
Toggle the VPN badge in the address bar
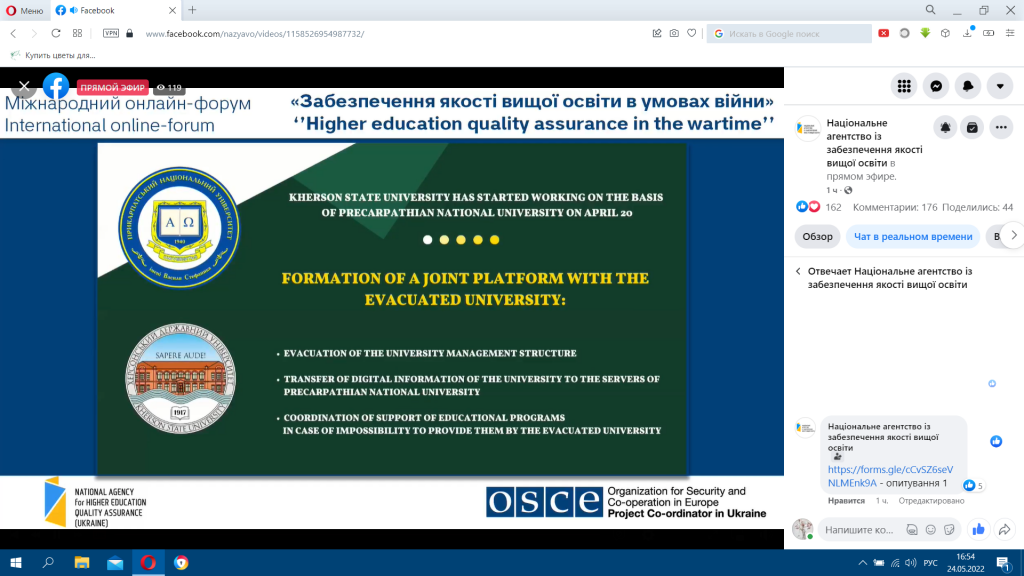coord(111,33)
